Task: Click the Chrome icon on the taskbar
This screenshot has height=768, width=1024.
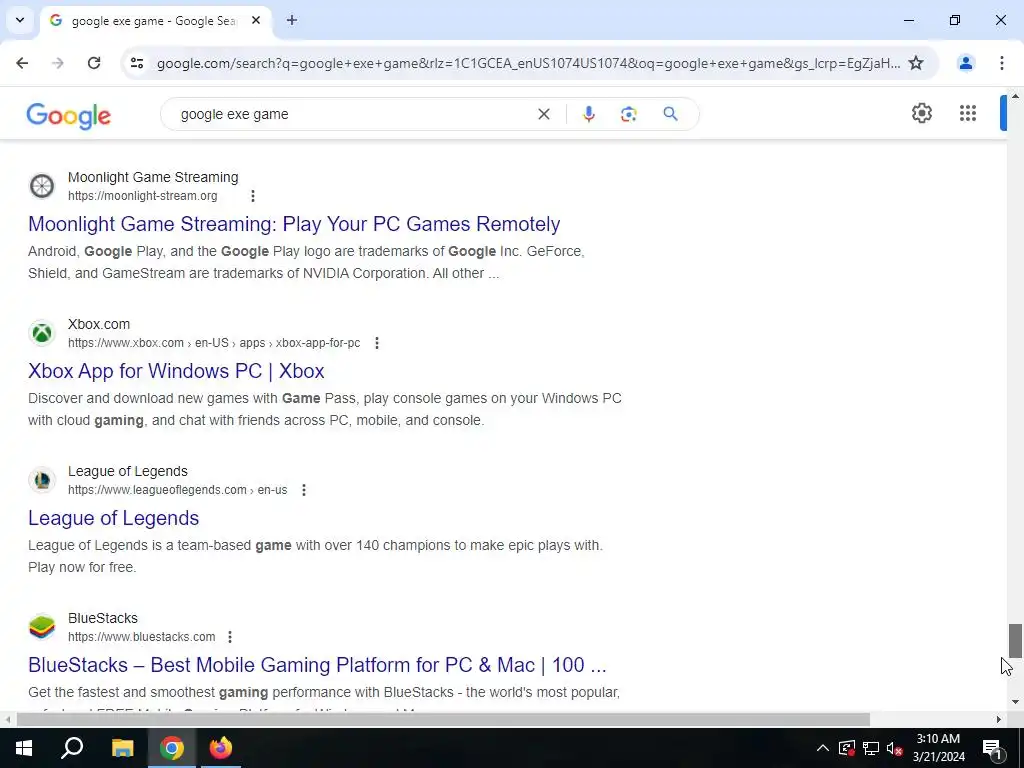Action: [x=172, y=748]
